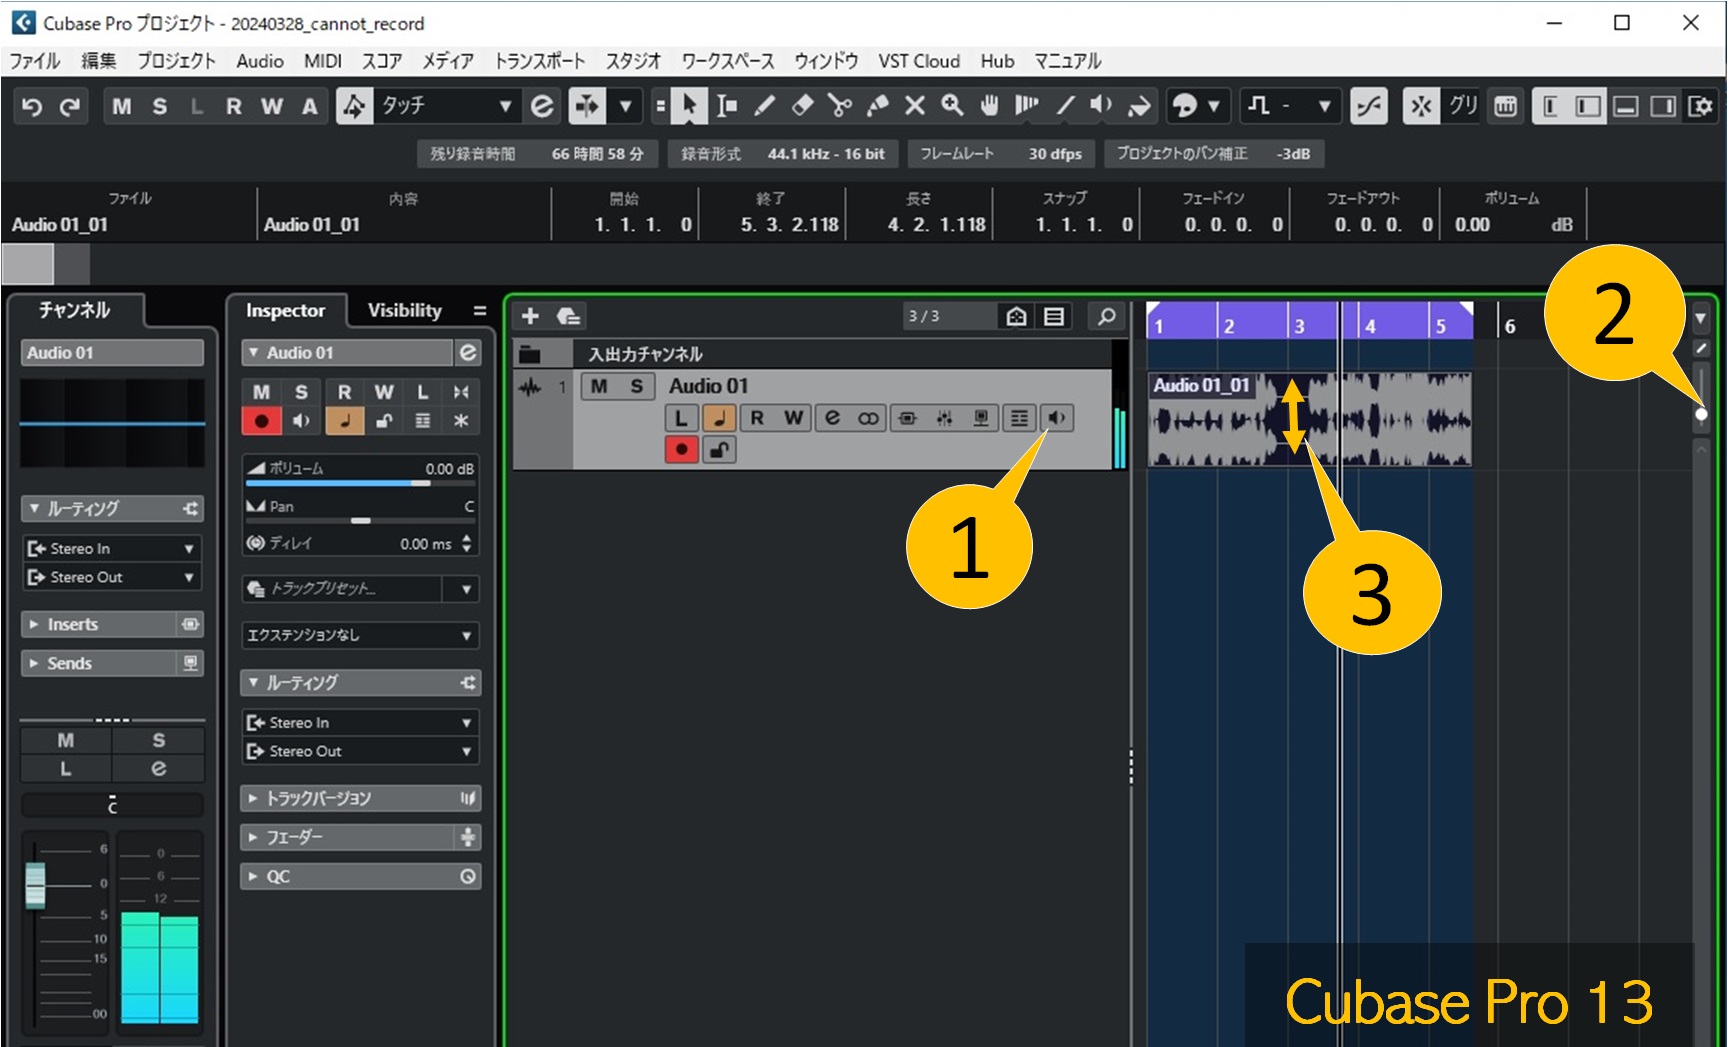The width and height of the screenshot is (1734, 1047).
Task: Open Edit Channel Settings on Audio 01 track
Action: pos(832,418)
